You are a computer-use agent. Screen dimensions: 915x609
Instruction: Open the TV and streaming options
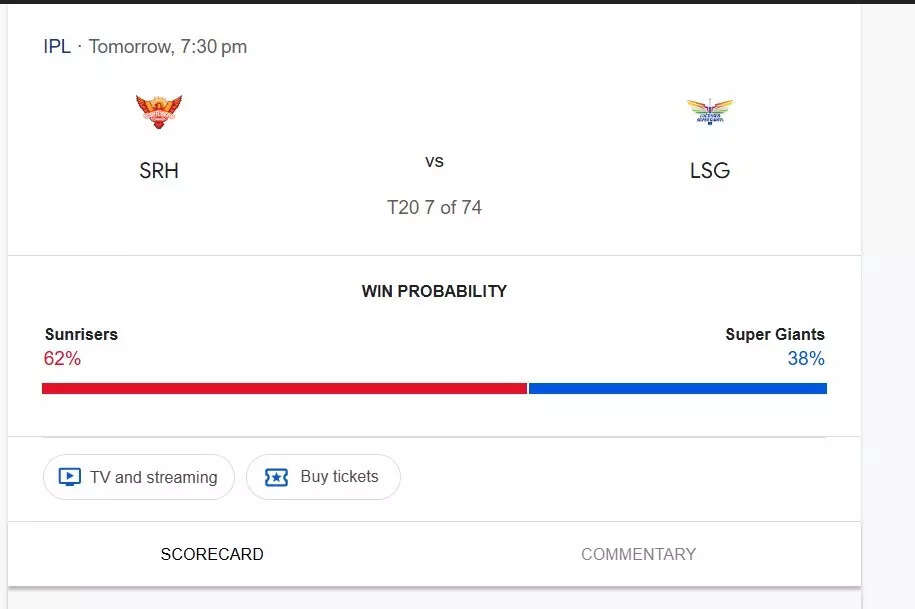pos(139,477)
